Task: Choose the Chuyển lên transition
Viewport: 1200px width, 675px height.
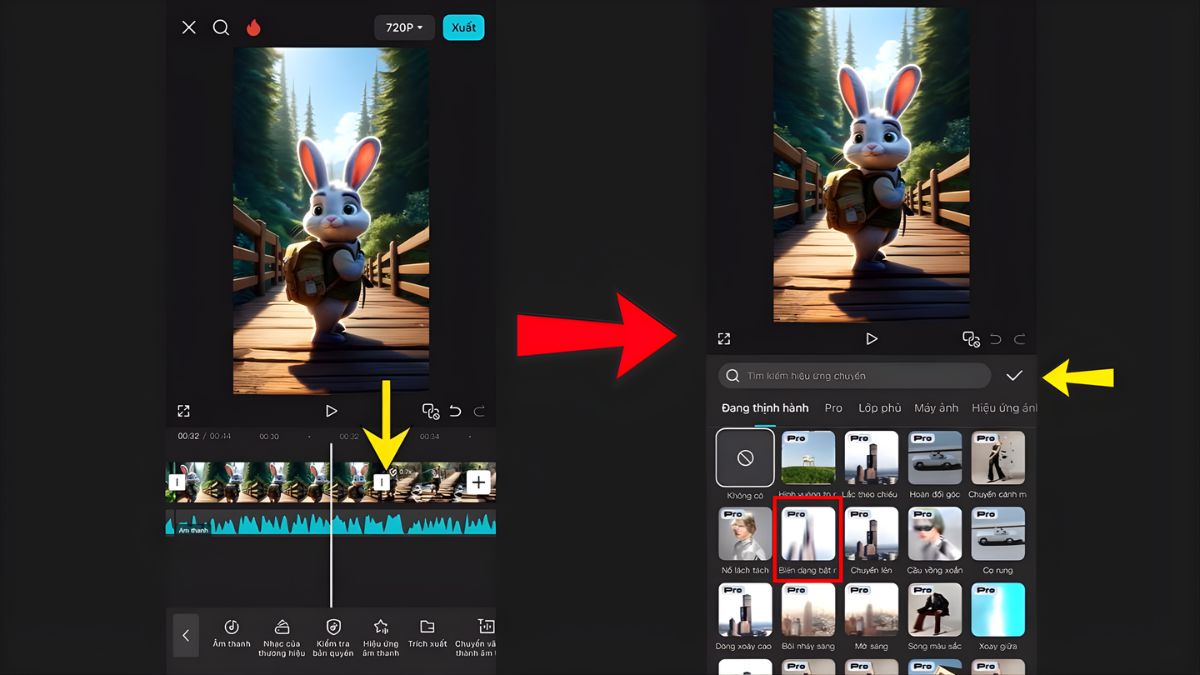Action: (x=871, y=534)
